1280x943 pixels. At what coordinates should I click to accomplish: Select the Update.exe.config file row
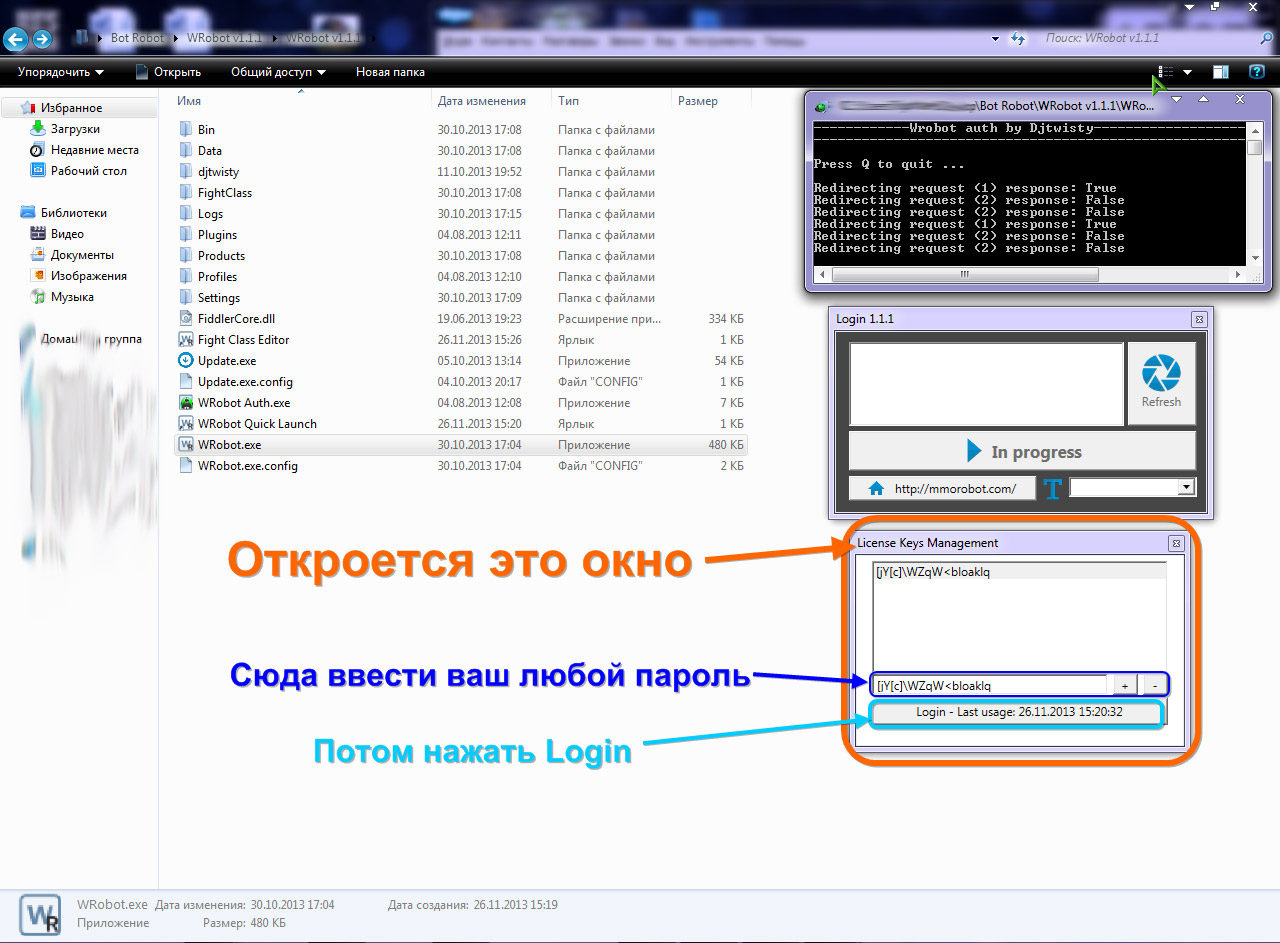[x=460, y=381]
